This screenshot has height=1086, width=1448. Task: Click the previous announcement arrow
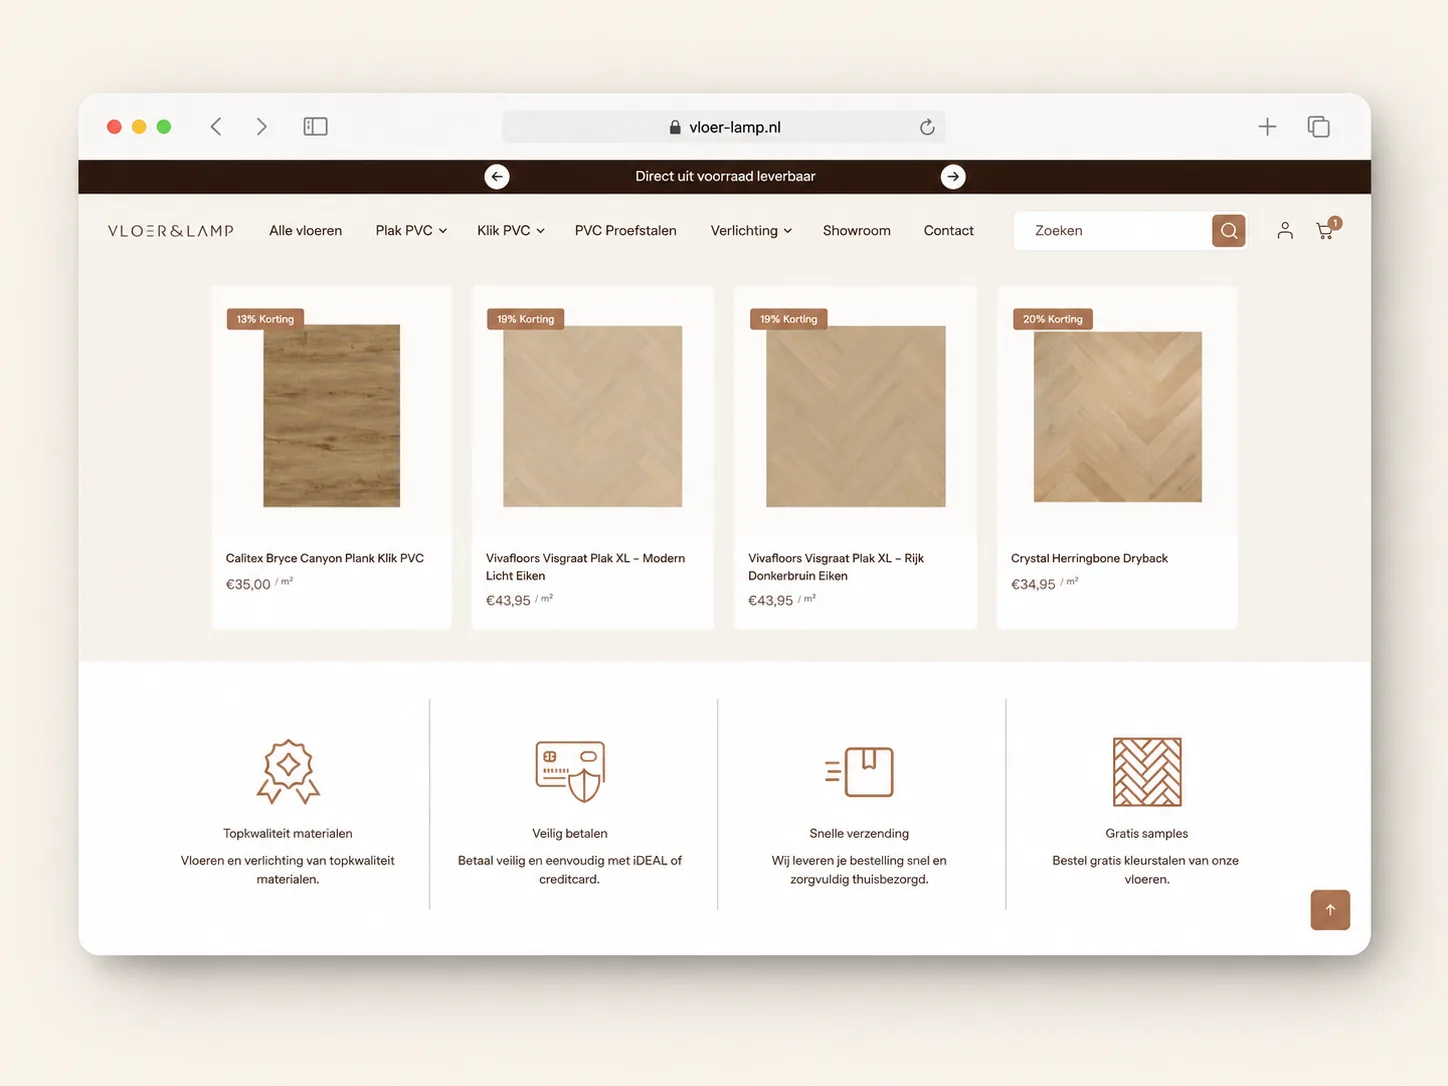497,177
